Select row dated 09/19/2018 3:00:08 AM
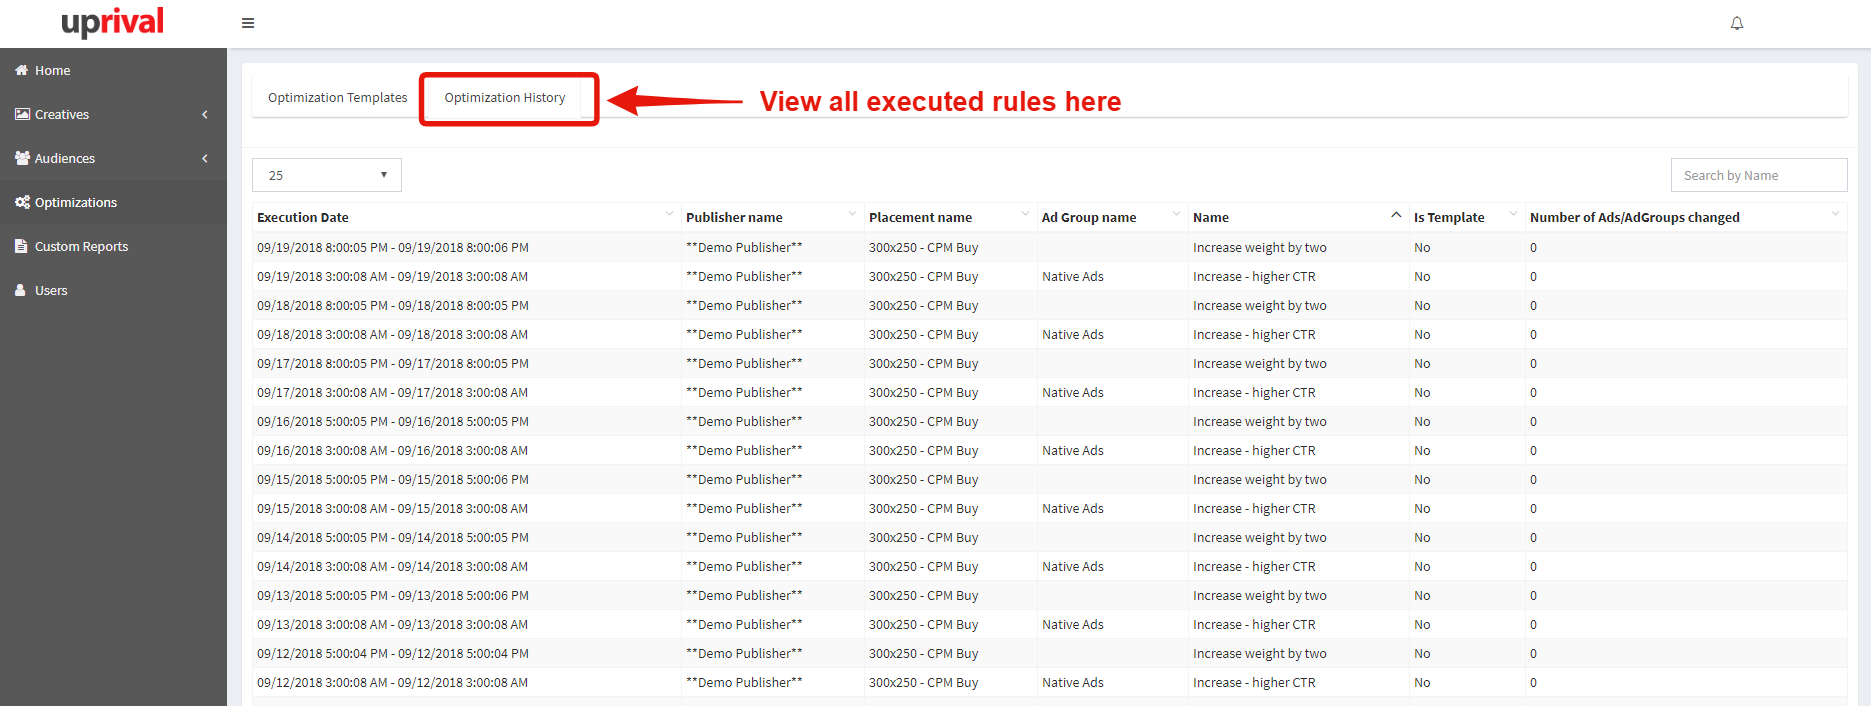Screen dimensions: 1871x706 (1050, 276)
